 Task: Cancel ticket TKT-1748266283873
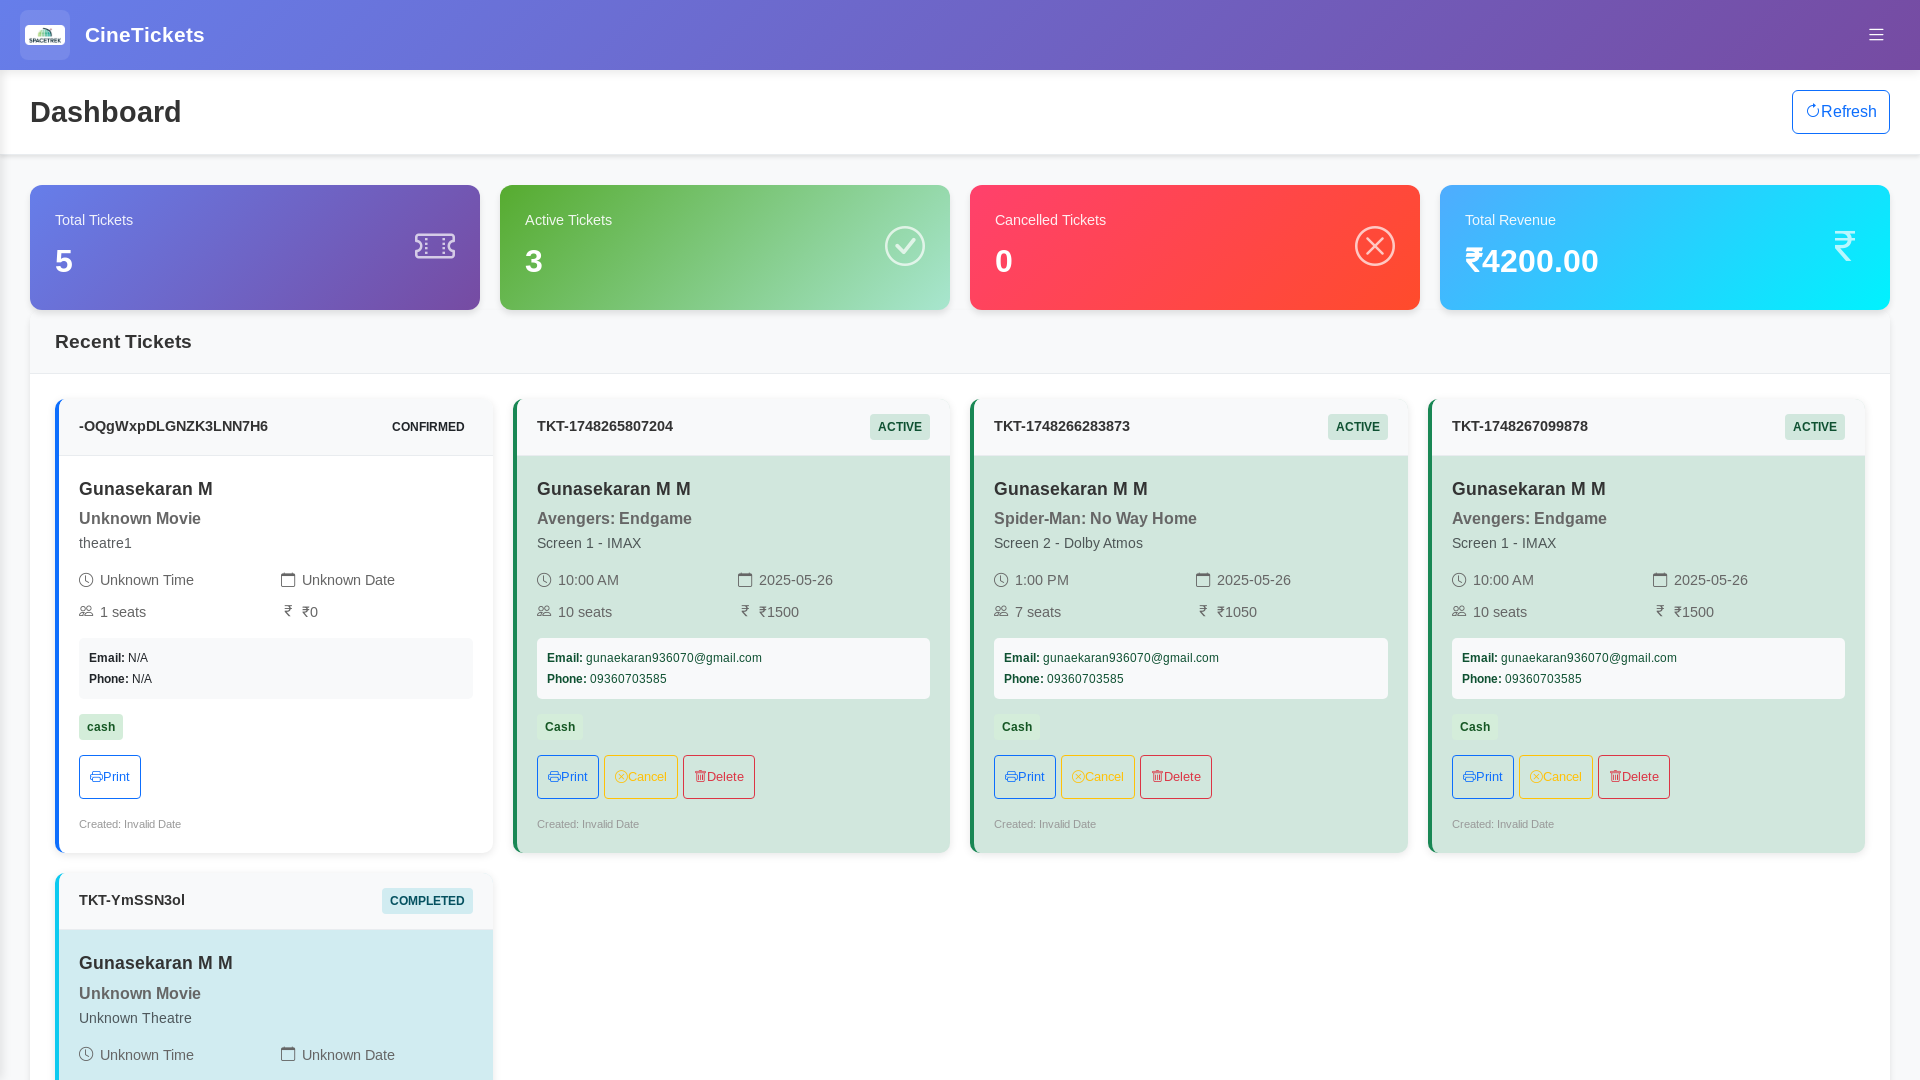tap(1098, 777)
